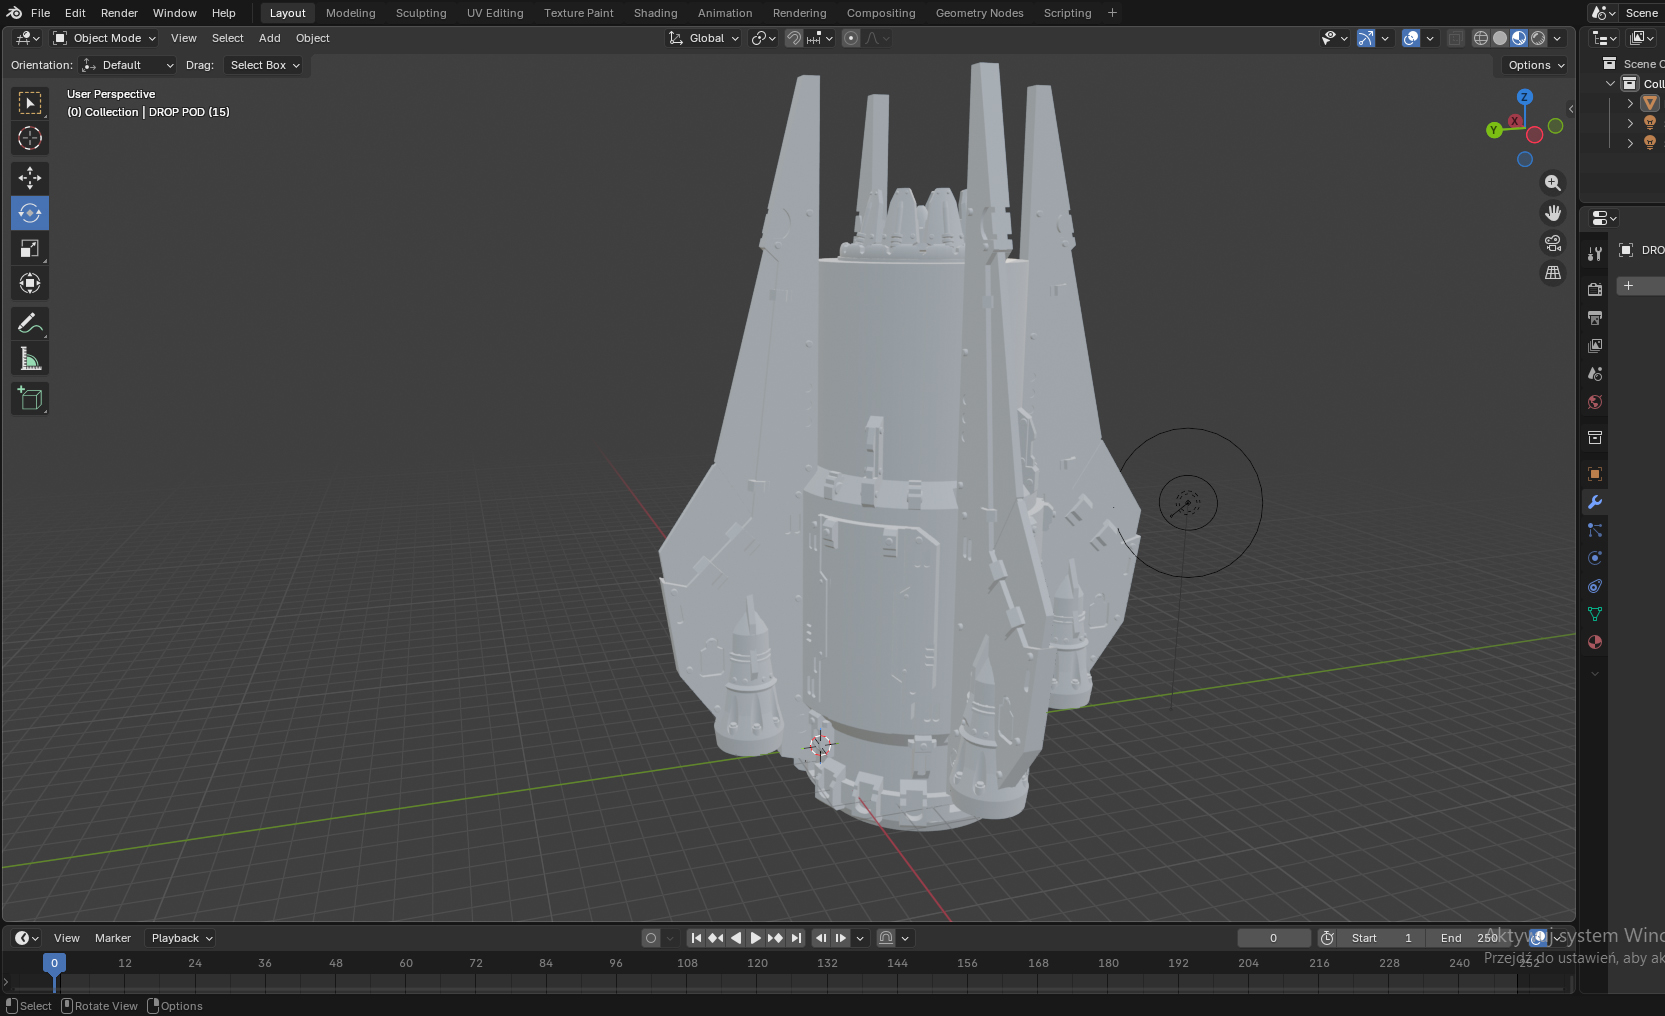Open the Object Mode dropdown
This screenshot has width=1665, height=1016.
(105, 38)
